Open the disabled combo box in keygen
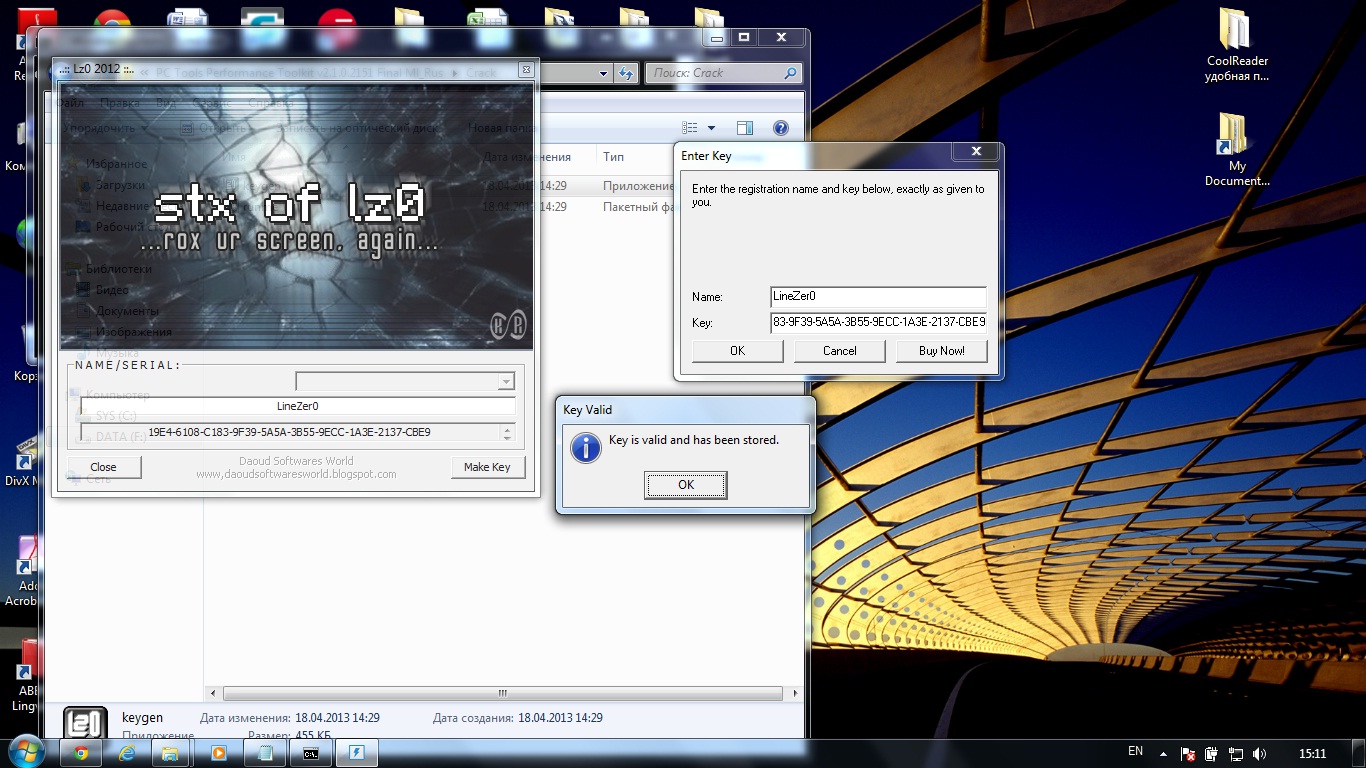This screenshot has width=1366, height=768. point(405,381)
